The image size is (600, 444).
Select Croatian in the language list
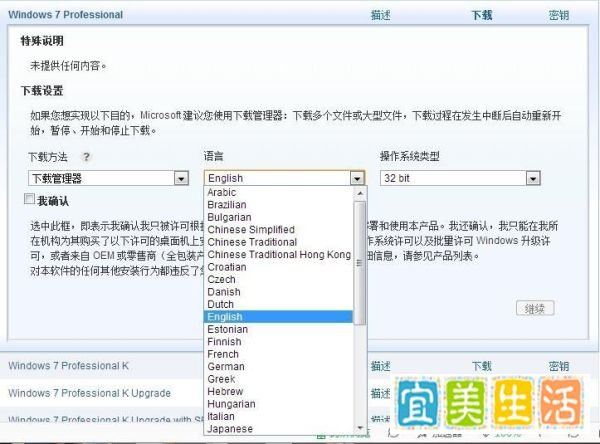(x=278, y=267)
